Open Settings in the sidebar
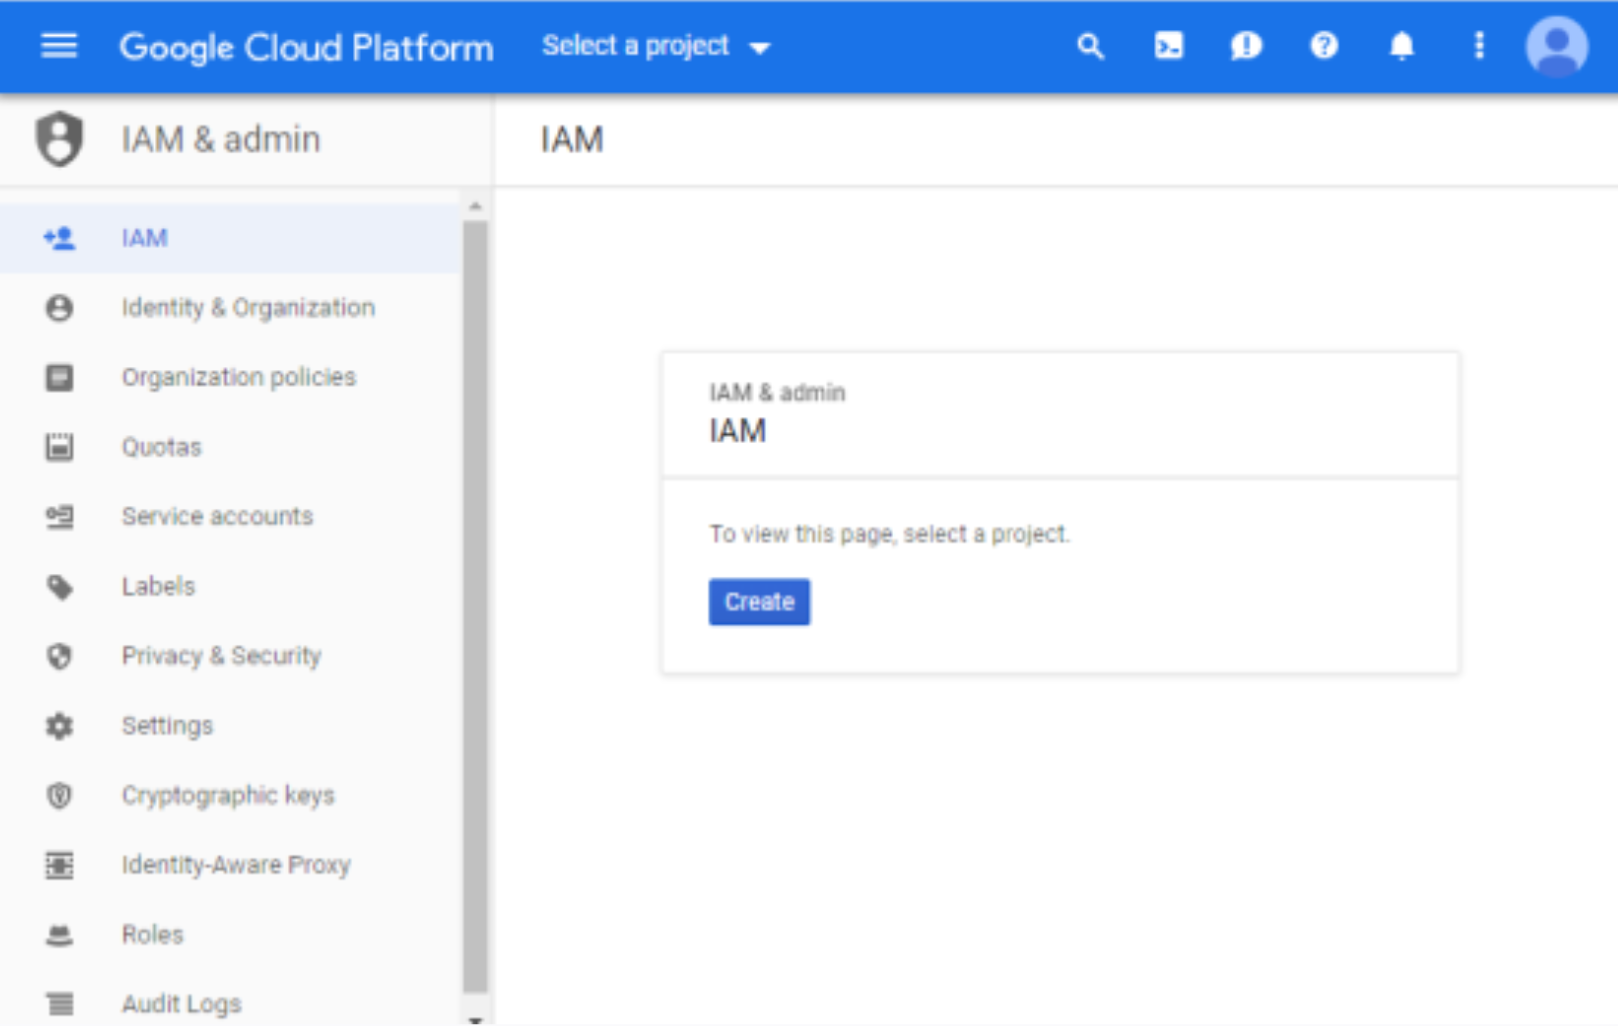1618x1026 pixels. pyautogui.click(x=230, y=726)
